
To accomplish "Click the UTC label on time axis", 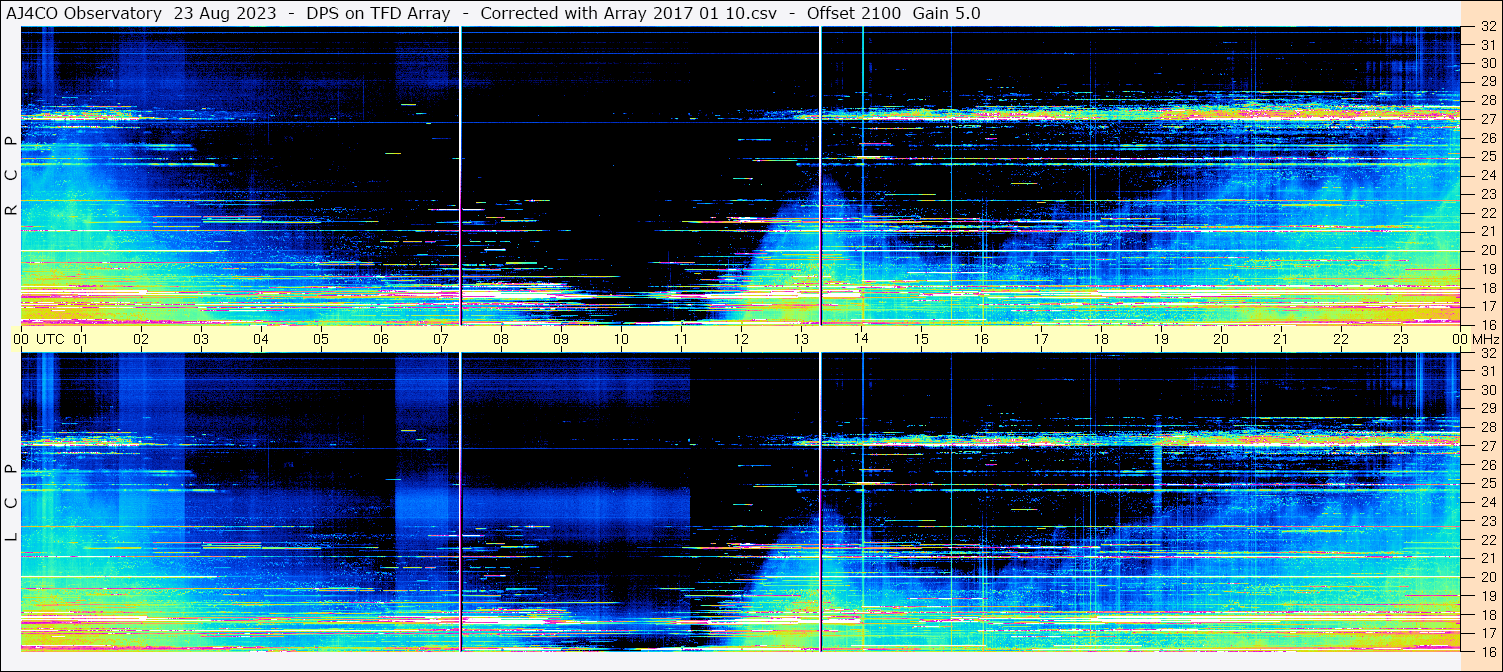I will click(50, 339).
